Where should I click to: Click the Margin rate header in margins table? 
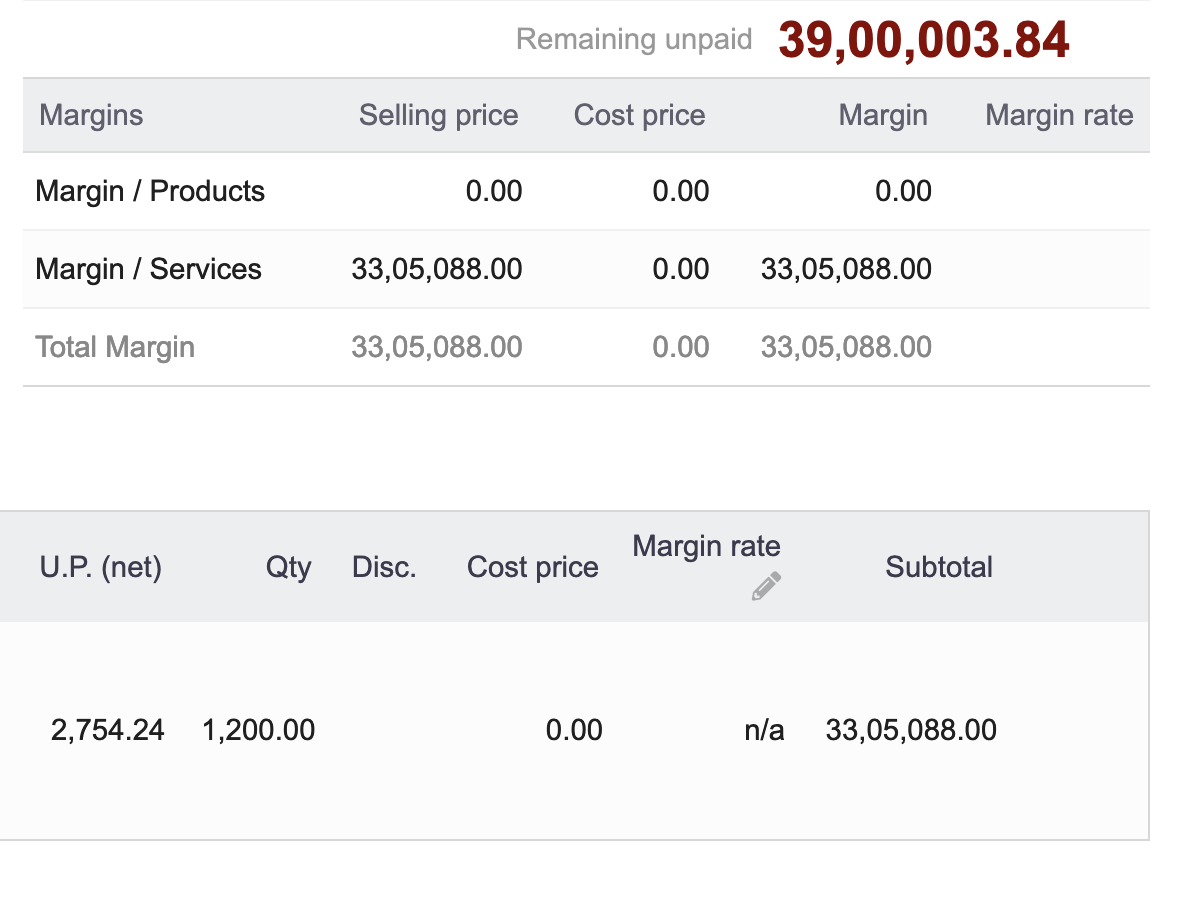coord(1059,115)
